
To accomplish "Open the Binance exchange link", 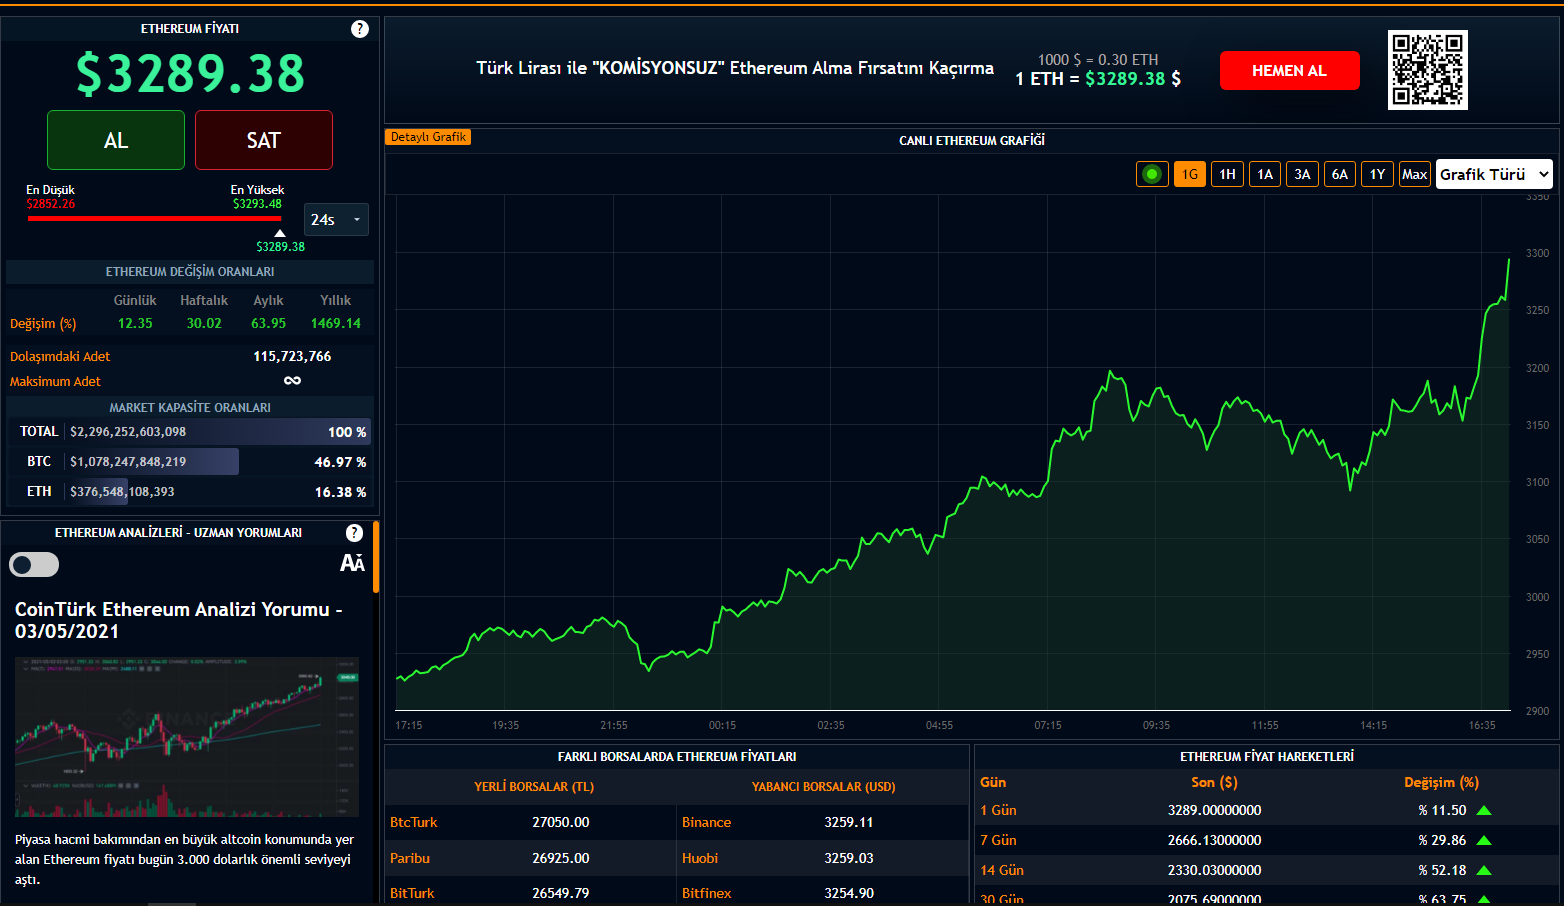I will pyautogui.click(x=707, y=823).
